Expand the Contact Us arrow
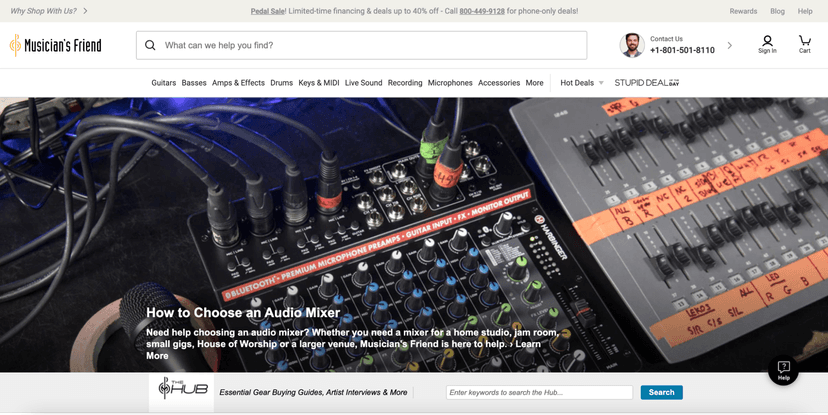Image resolution: width=828 pixels, height=415 pixels. click(729, 45)
